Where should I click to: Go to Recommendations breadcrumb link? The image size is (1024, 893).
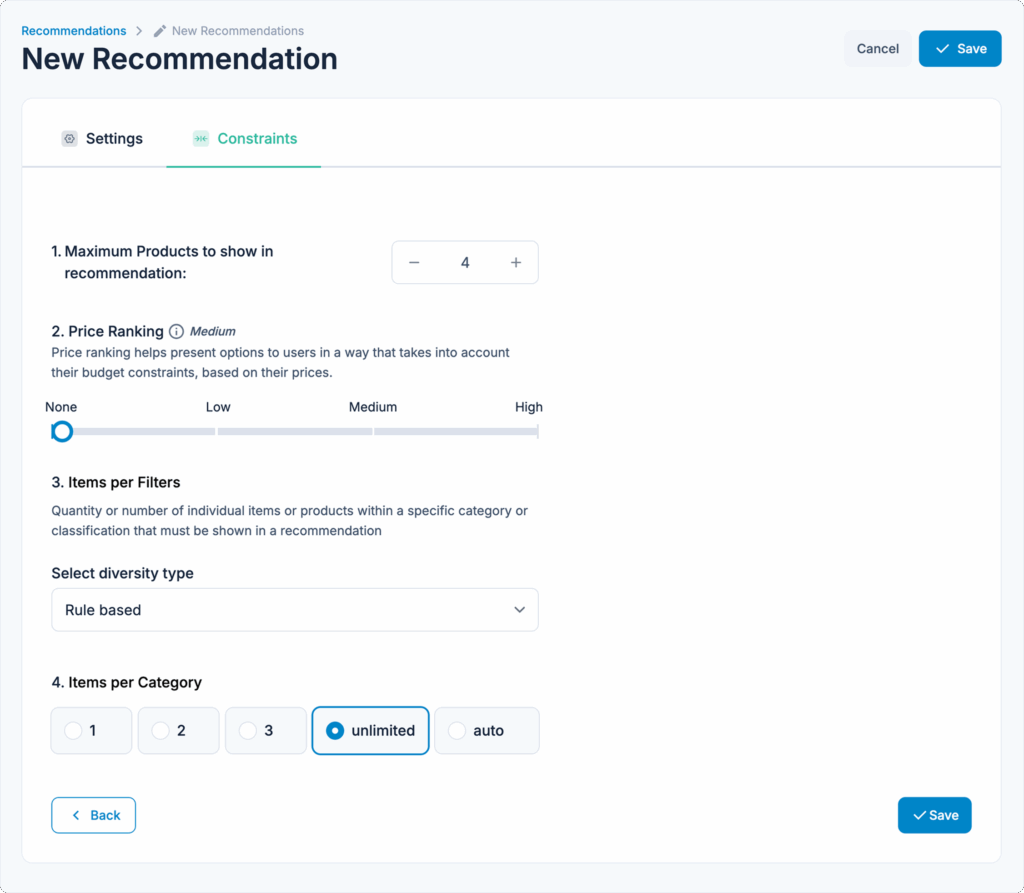(x=74, y=31)
